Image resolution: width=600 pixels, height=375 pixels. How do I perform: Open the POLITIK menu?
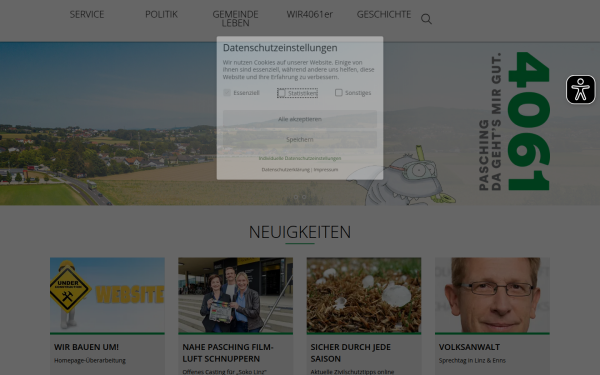(x=161, y=14)
